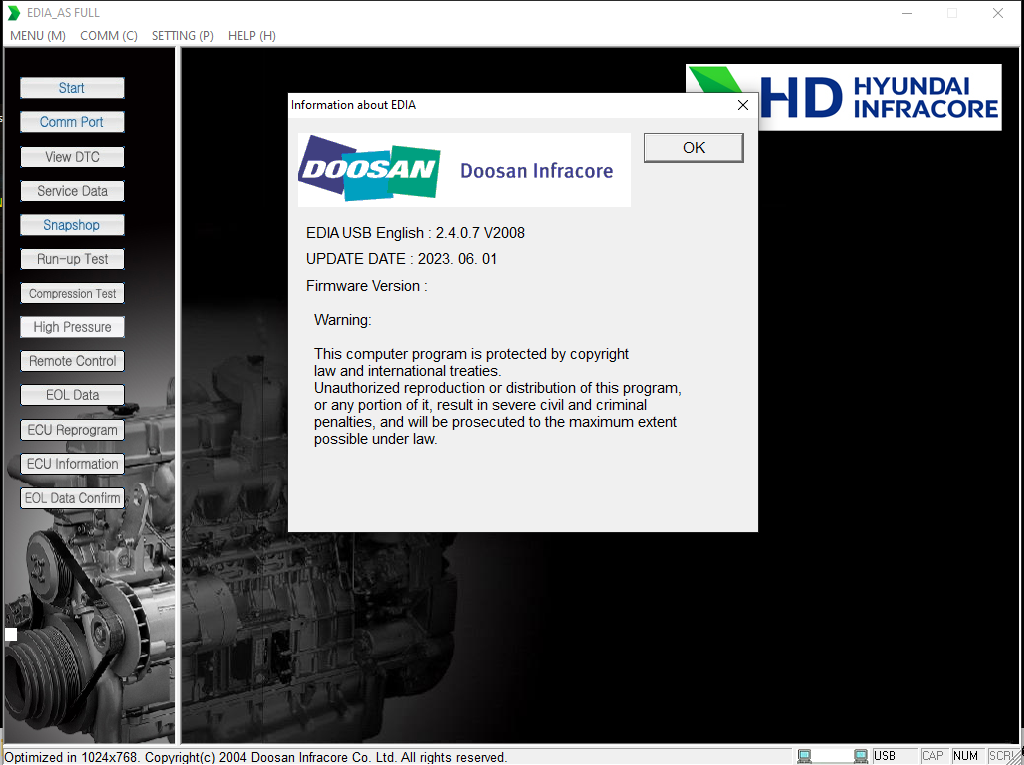Open Comm Port settings

72,122
